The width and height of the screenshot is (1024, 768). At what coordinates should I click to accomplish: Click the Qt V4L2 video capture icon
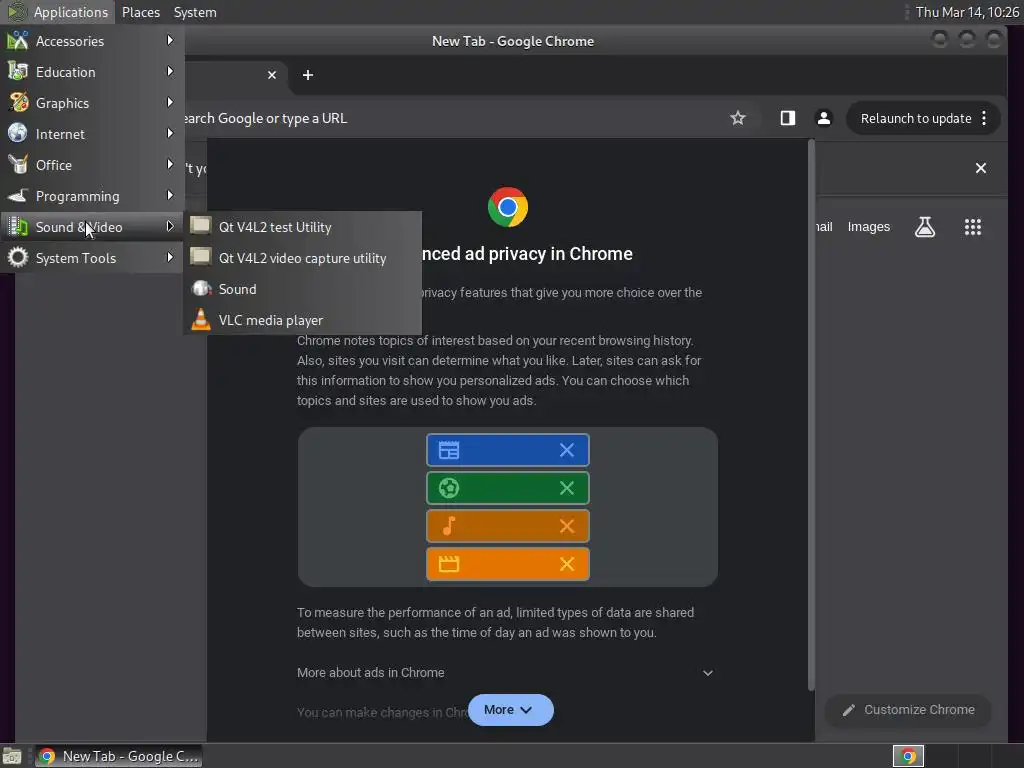click(200, 257)
